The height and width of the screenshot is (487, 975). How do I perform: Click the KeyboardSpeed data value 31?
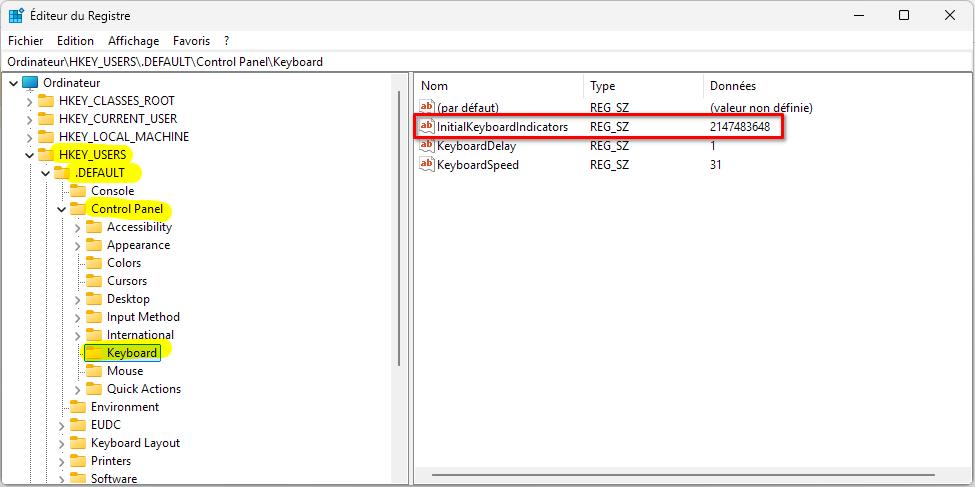[715, 165]
